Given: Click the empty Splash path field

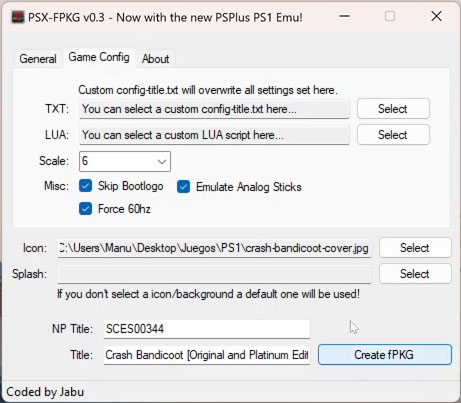Looking at the screenshot, I should click(x=214, y=274).
